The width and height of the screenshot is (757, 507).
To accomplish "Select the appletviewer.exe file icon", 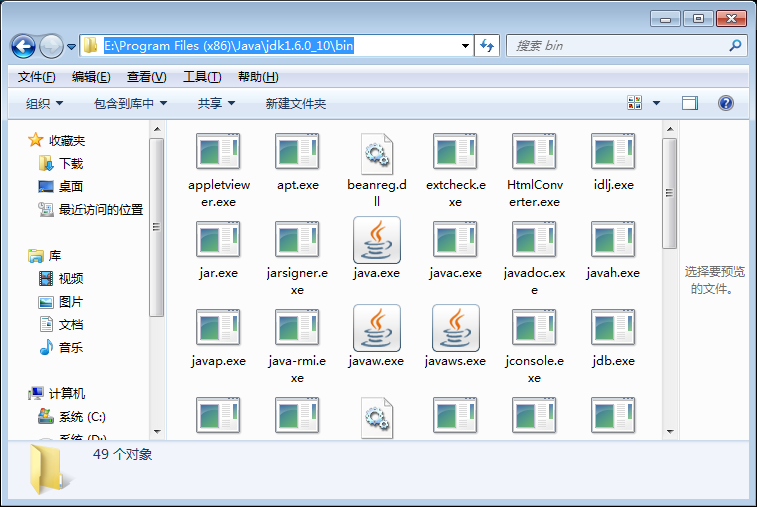I will tap(218, 152).
